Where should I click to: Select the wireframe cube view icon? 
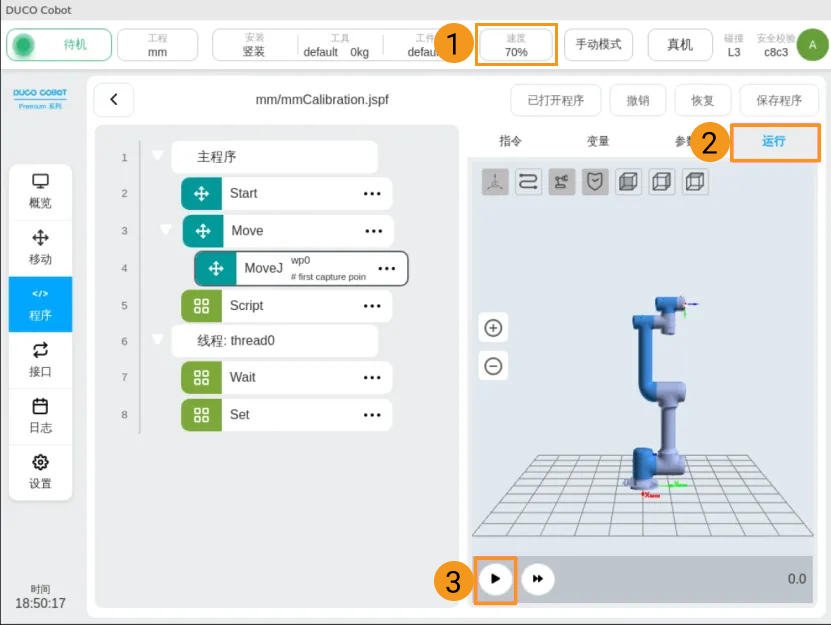coord(661,182)
